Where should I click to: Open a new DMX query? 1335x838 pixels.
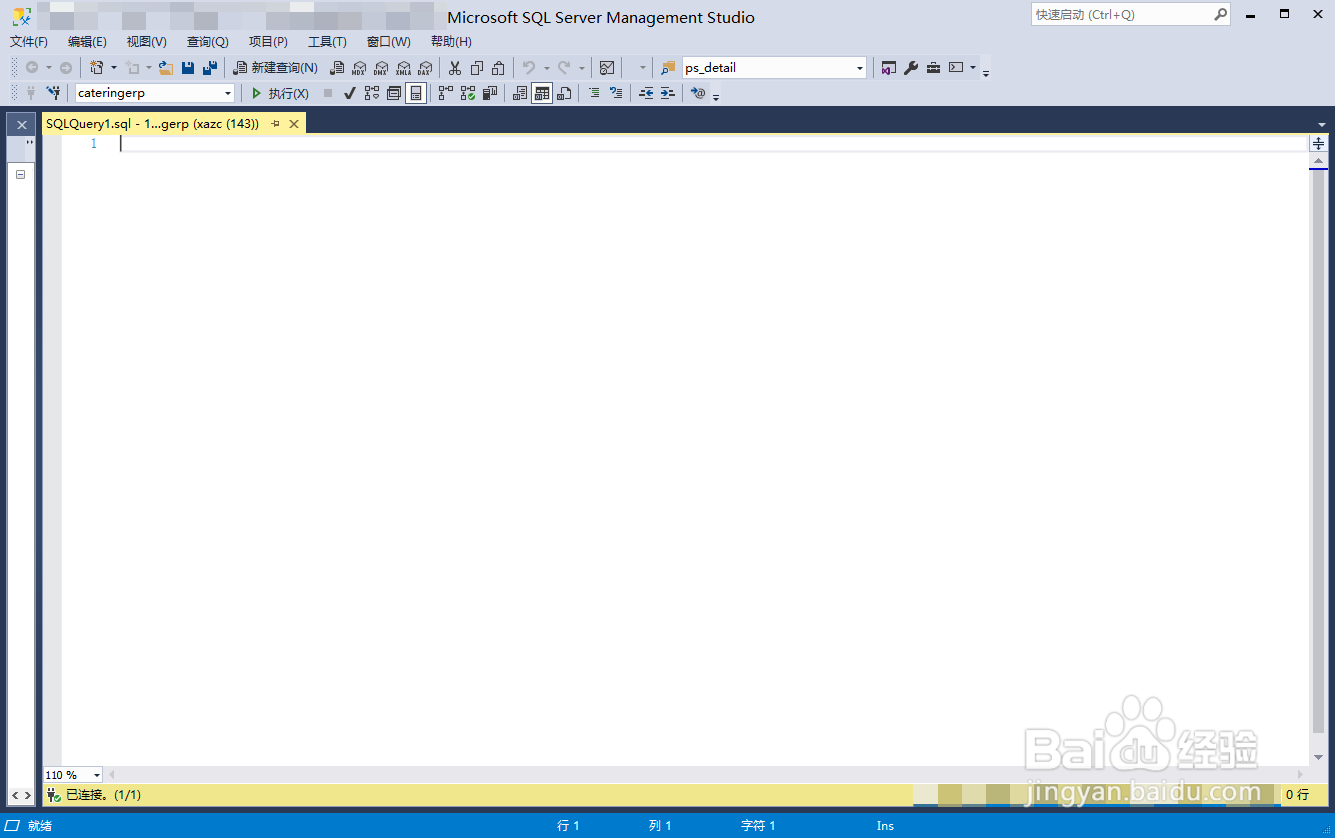coord(381,68)
